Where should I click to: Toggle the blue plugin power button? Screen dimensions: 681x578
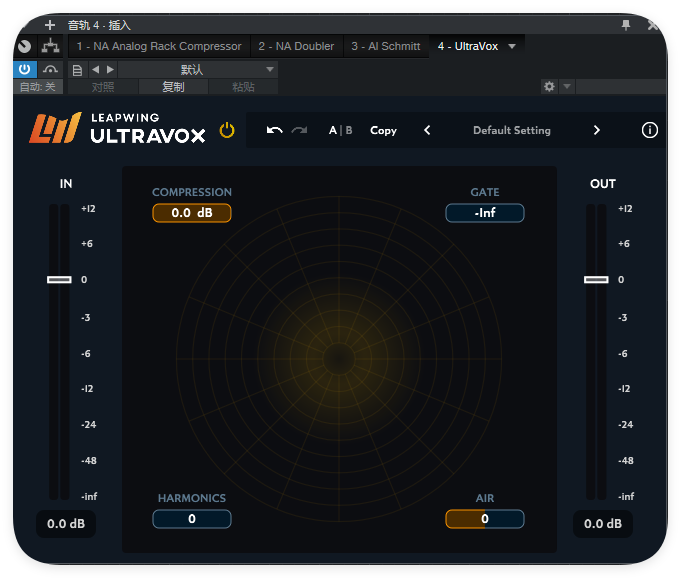(x=25, y=69)
